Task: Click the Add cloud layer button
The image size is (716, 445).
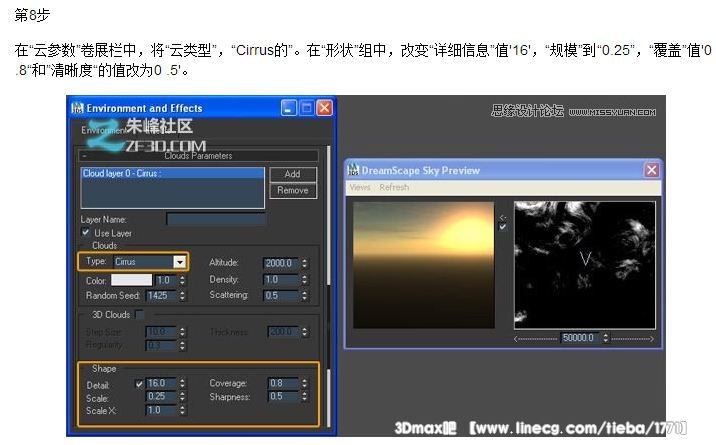Action: (x=293, y=174)
